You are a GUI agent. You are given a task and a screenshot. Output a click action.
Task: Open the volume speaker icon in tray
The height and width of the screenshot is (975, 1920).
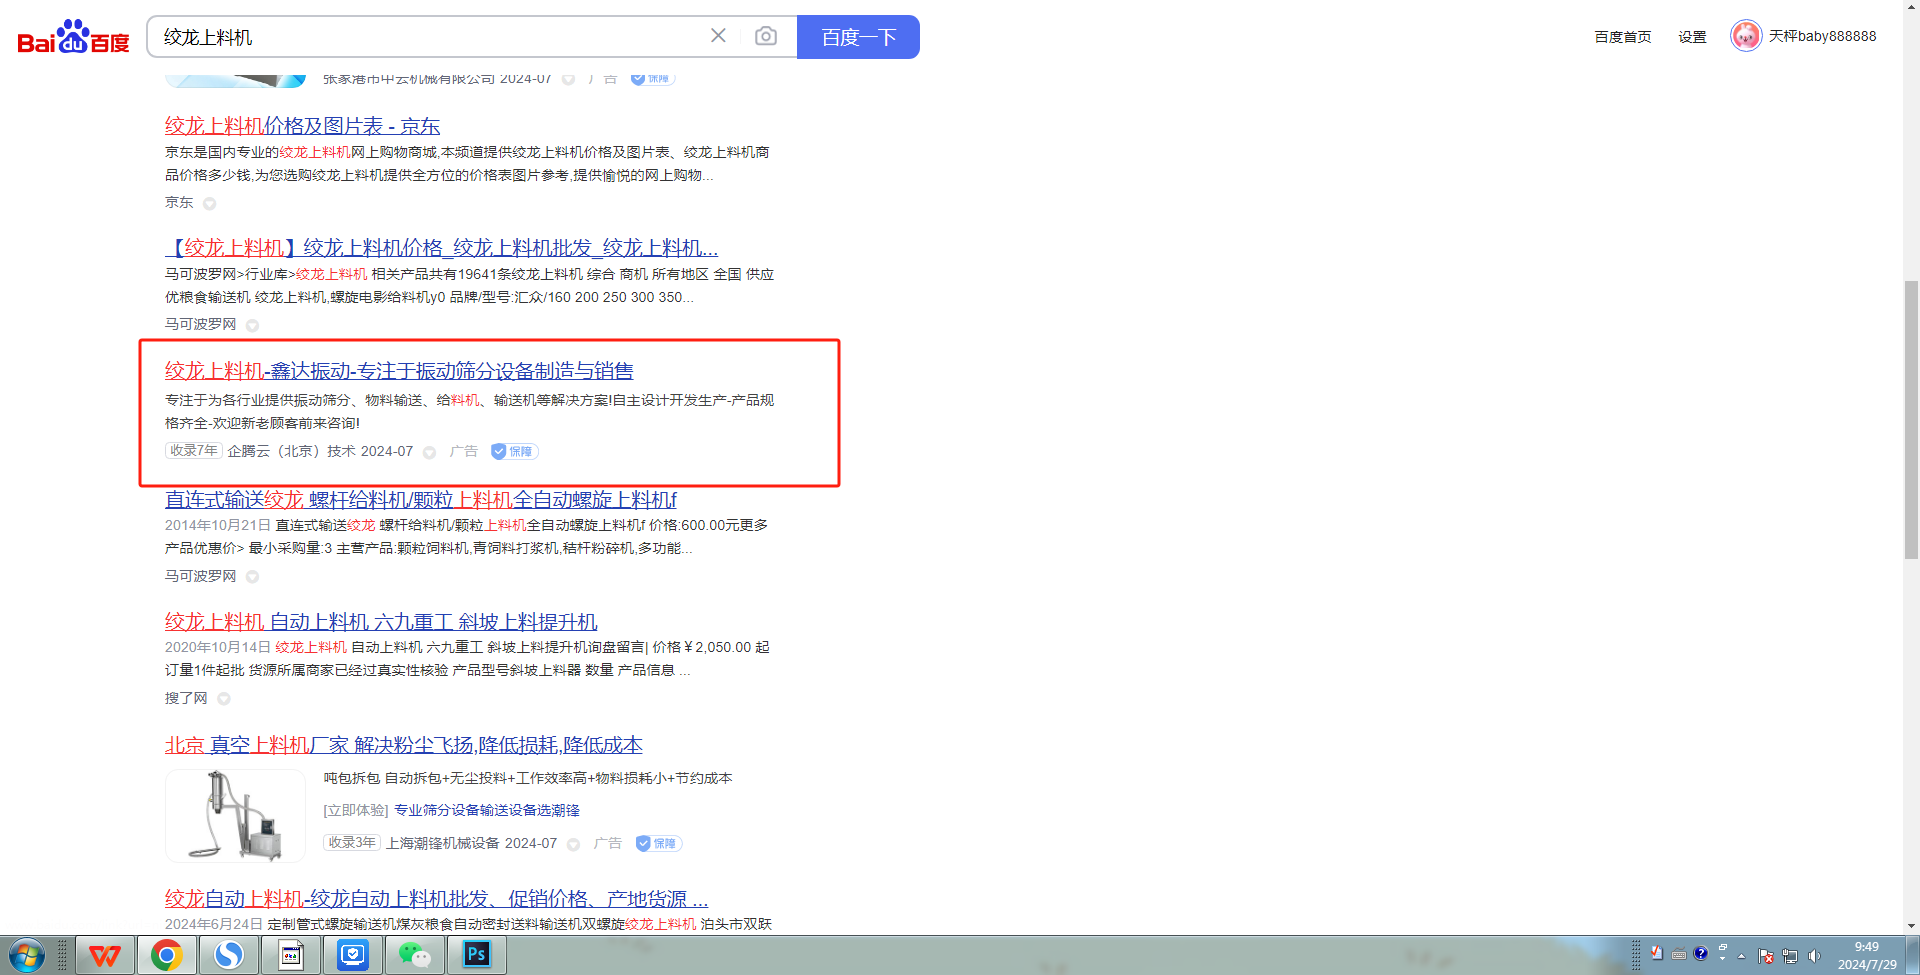click(x=1814, y=956)
